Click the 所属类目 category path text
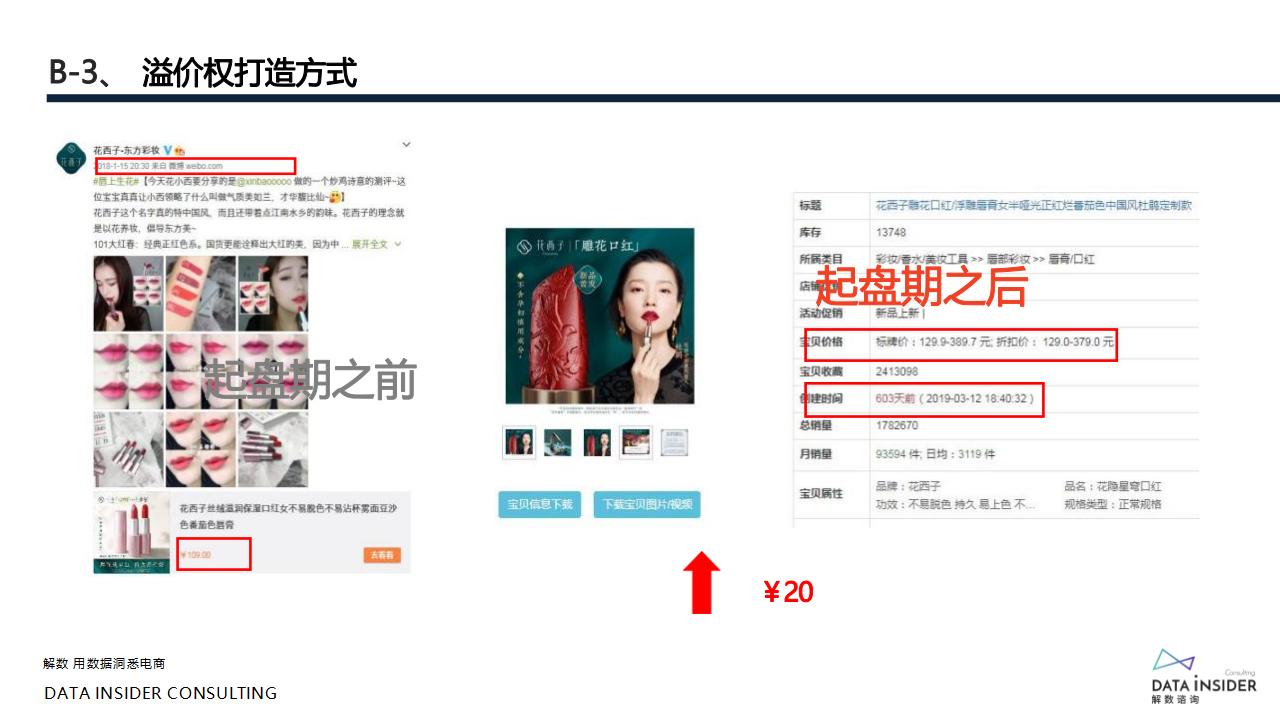 [x=985, y=259]
